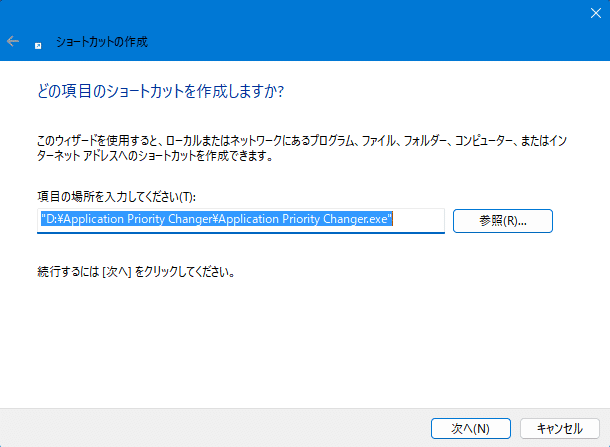Click the shortcut wizard icon beside the title
The image size is (610, 447).
tap(38, 46)
